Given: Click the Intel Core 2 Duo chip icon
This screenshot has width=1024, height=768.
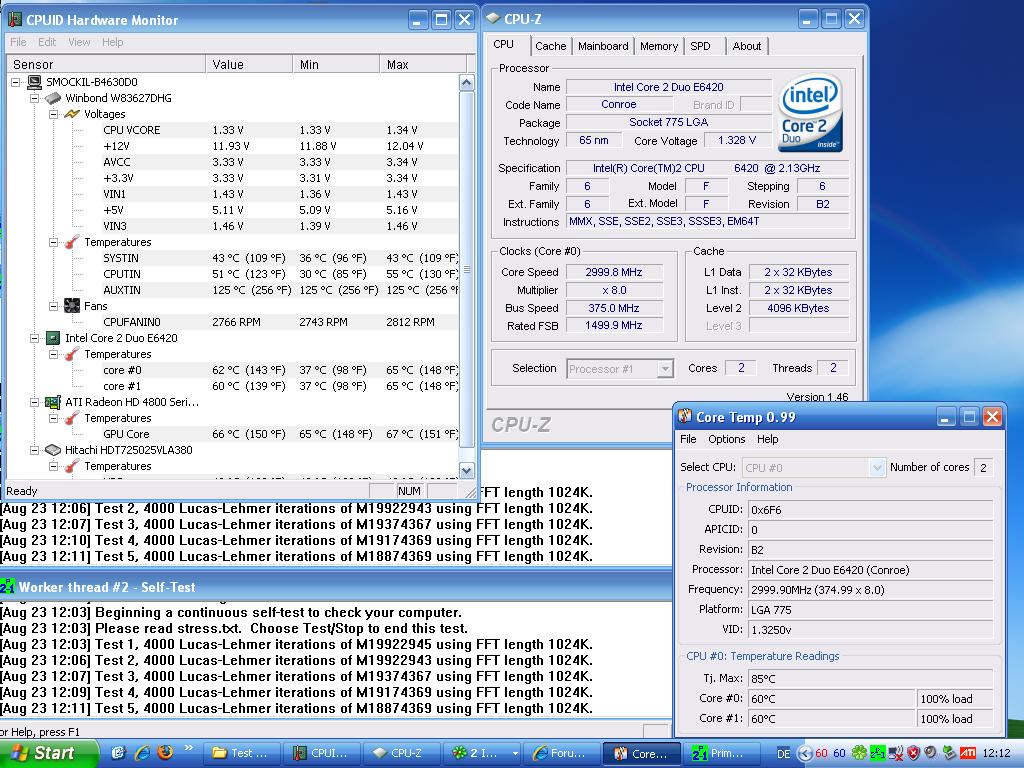Looking at the screenshot, I should pyautogui.click(x=52, y=338).
